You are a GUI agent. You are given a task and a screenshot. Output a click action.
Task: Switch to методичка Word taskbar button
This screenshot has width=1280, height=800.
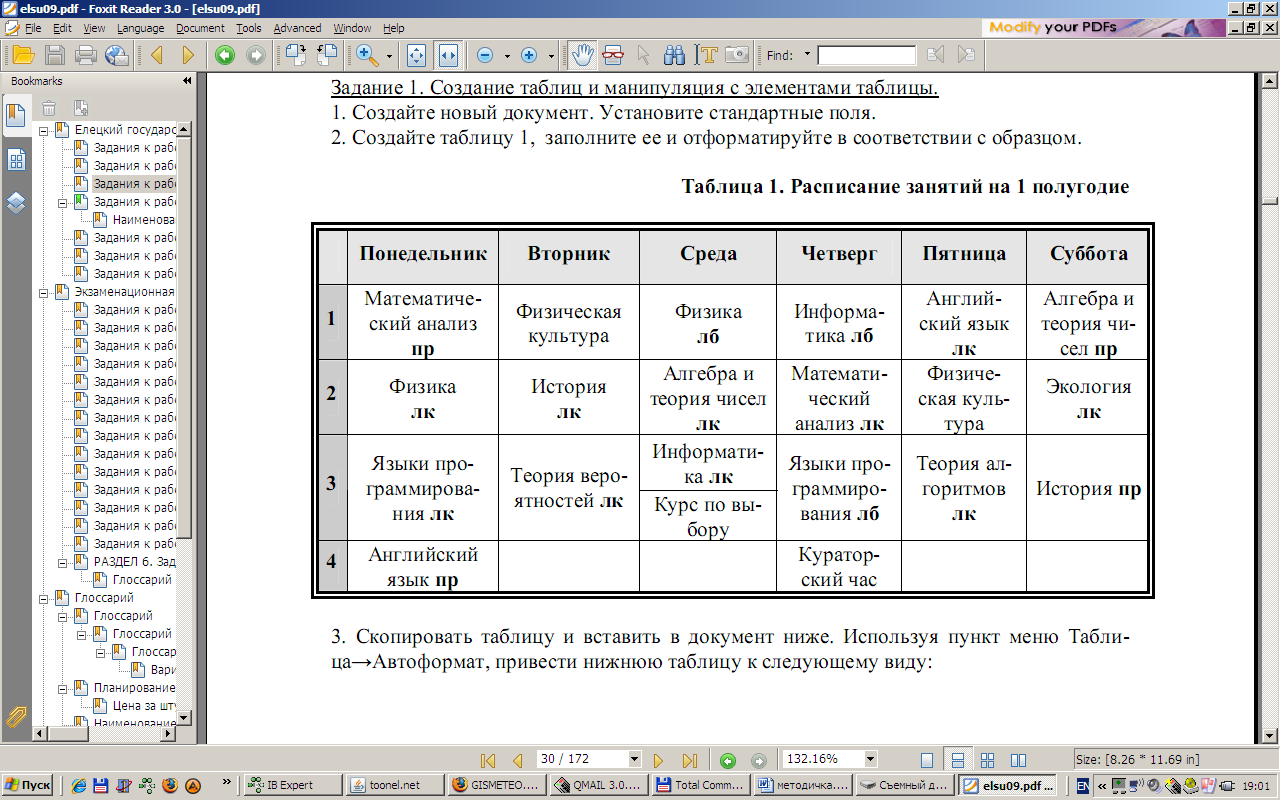[x=802, y=785]
